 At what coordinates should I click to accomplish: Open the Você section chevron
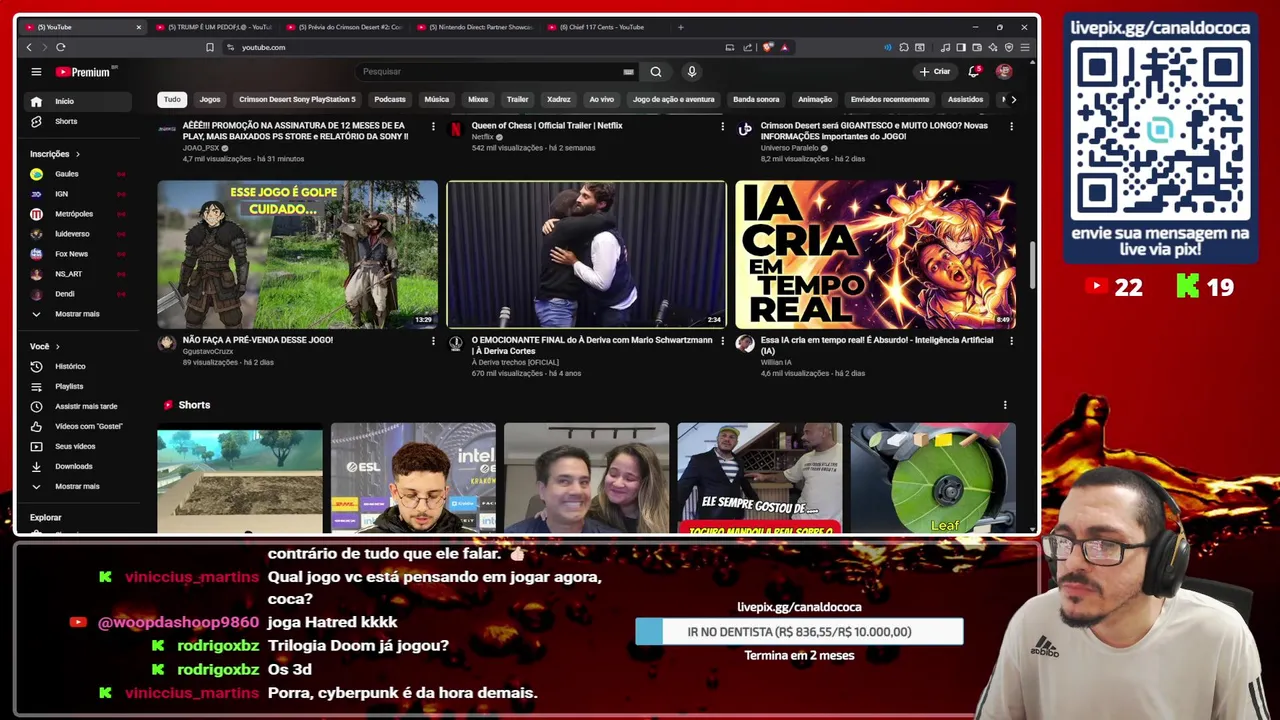(57, 346)
